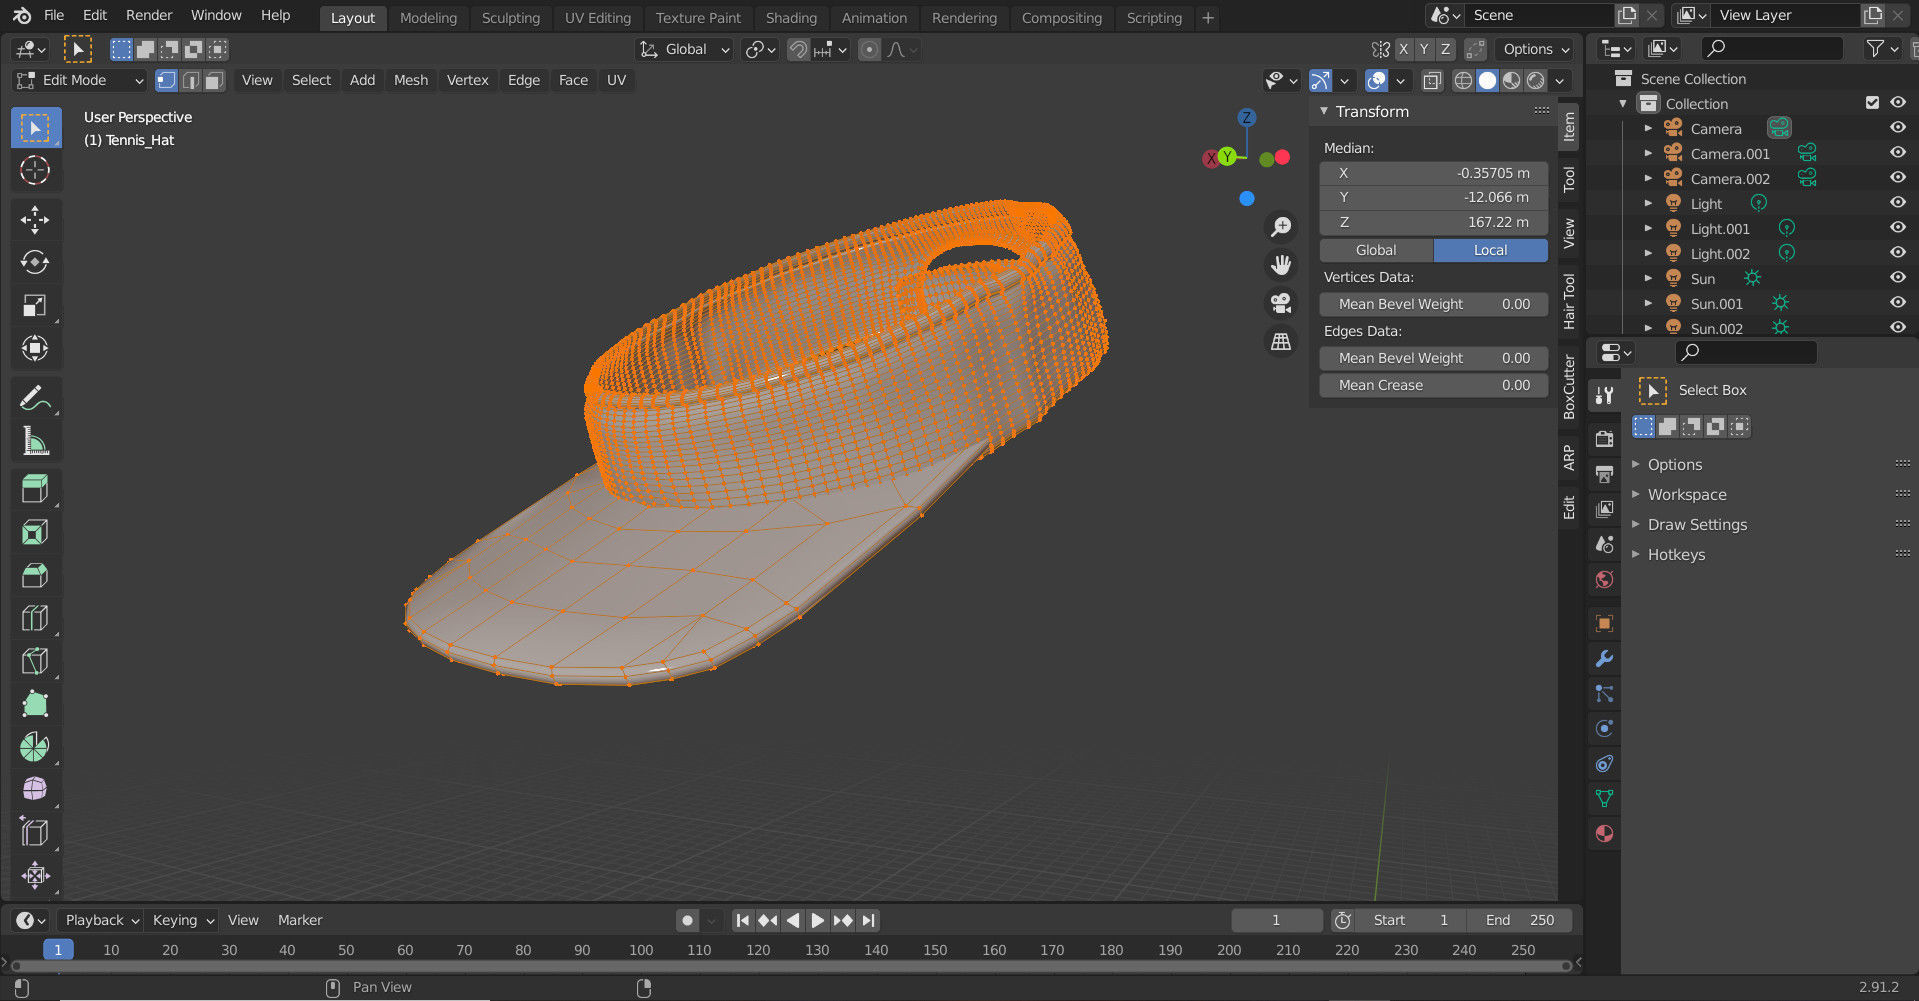Image resolution: width=1919 pixels, height=1001 pixels.
Task: Select the Knife tool
Action: (35, 661)
